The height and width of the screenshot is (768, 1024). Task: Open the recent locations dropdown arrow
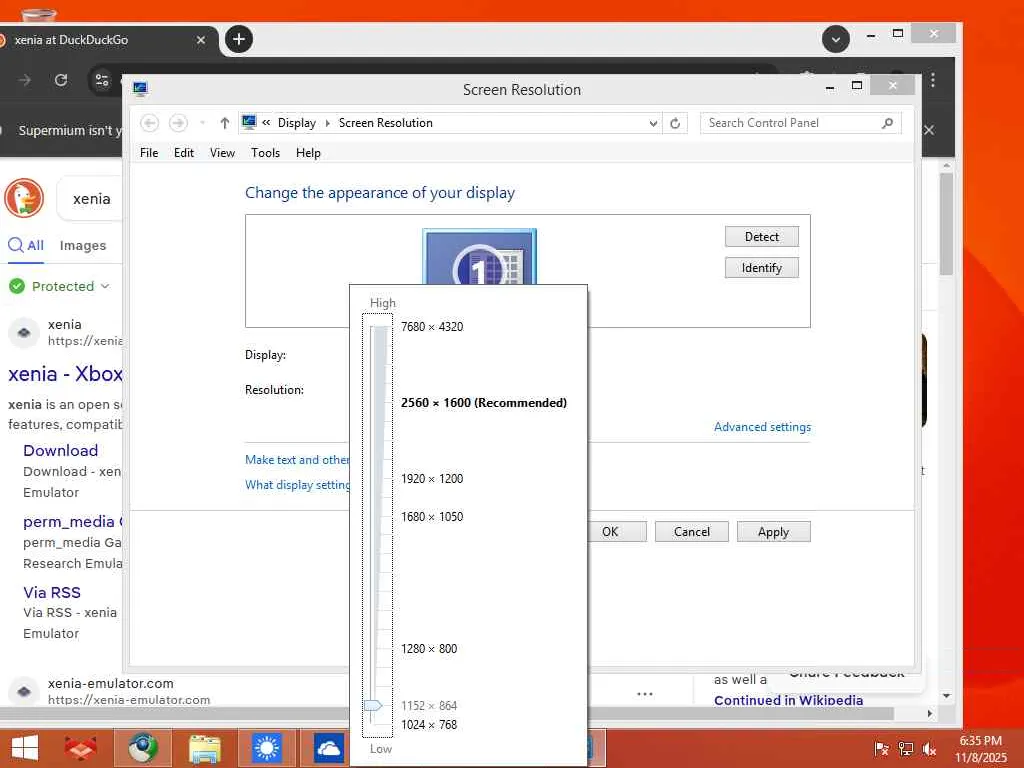(202, 123)
